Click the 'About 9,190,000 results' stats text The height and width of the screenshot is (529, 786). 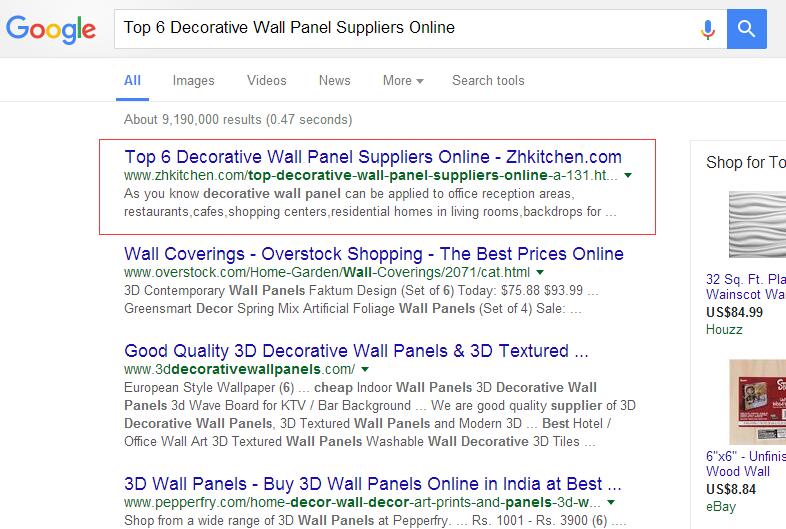(x=238, y=119)
